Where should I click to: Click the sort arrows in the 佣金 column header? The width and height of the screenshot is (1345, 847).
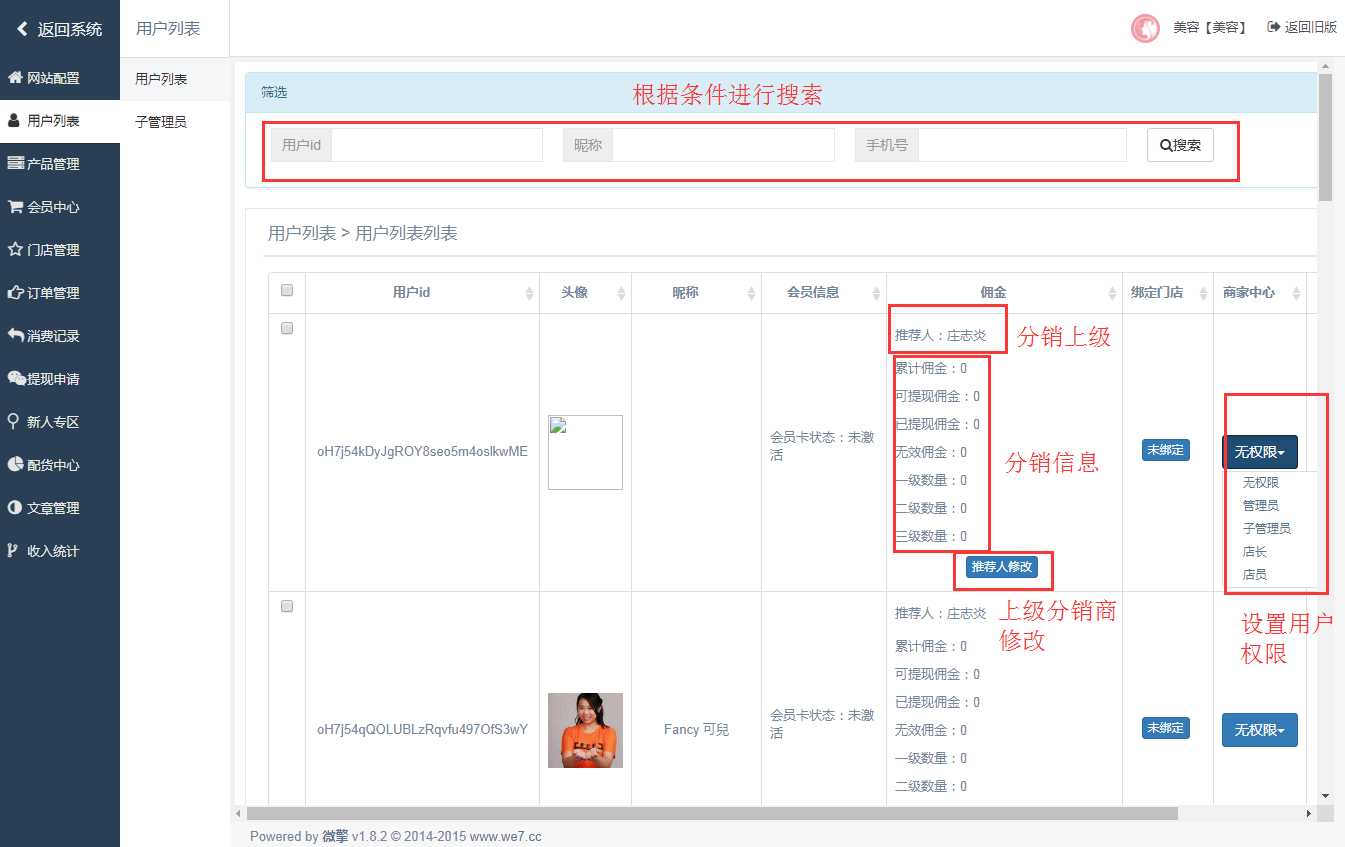click(x=1112, y=293)
